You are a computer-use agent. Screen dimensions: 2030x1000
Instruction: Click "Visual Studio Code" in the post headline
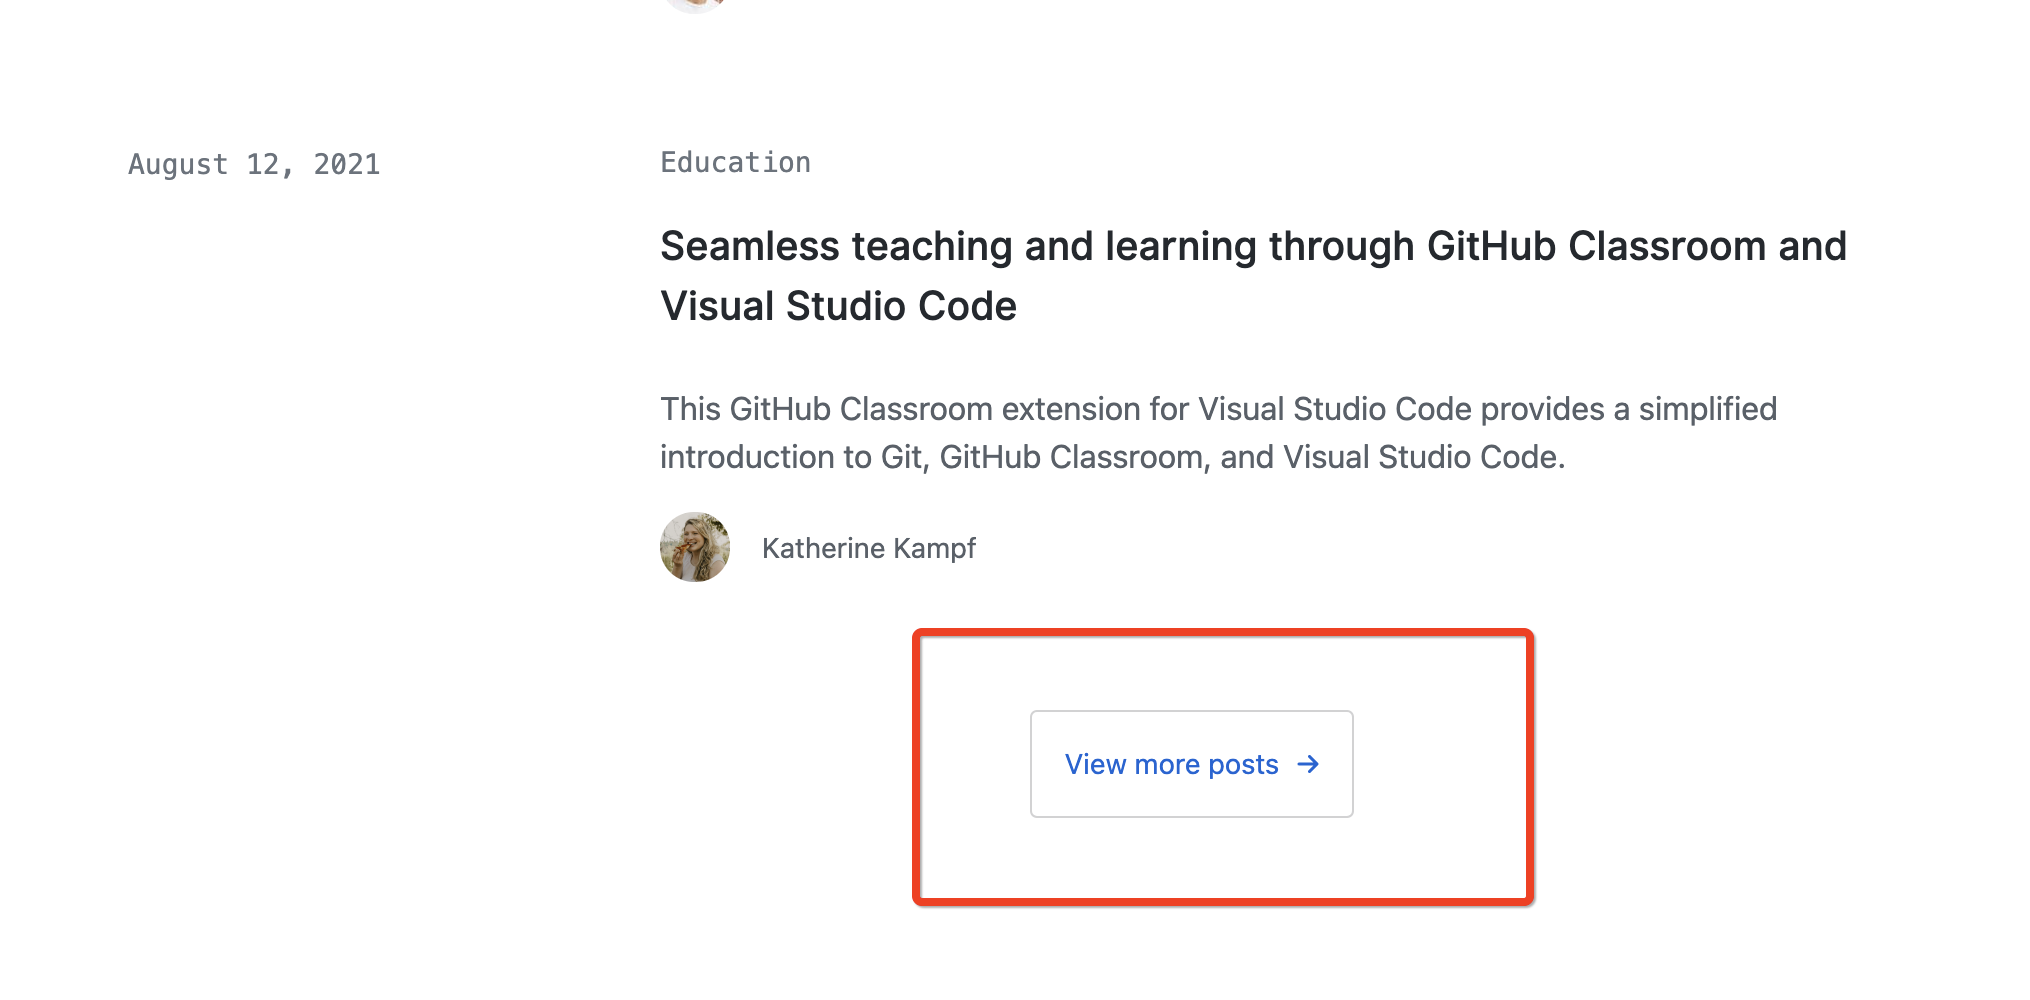point(838,306)
